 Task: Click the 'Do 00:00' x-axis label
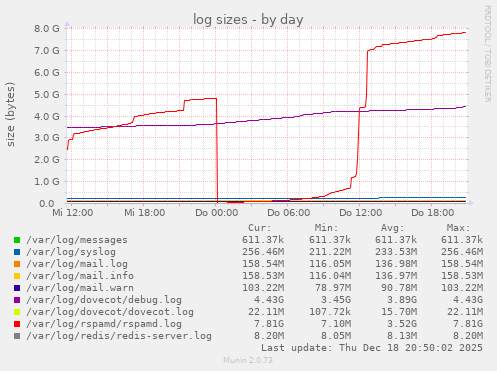point(217,213)
